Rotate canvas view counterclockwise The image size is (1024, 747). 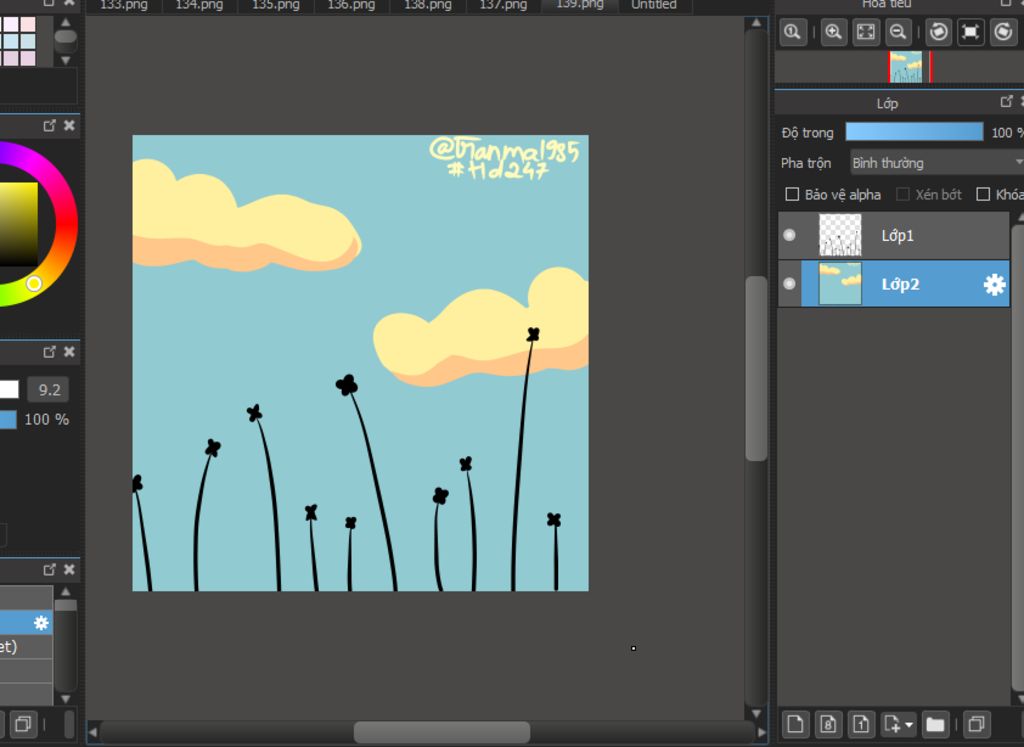[x=938, y=32]
